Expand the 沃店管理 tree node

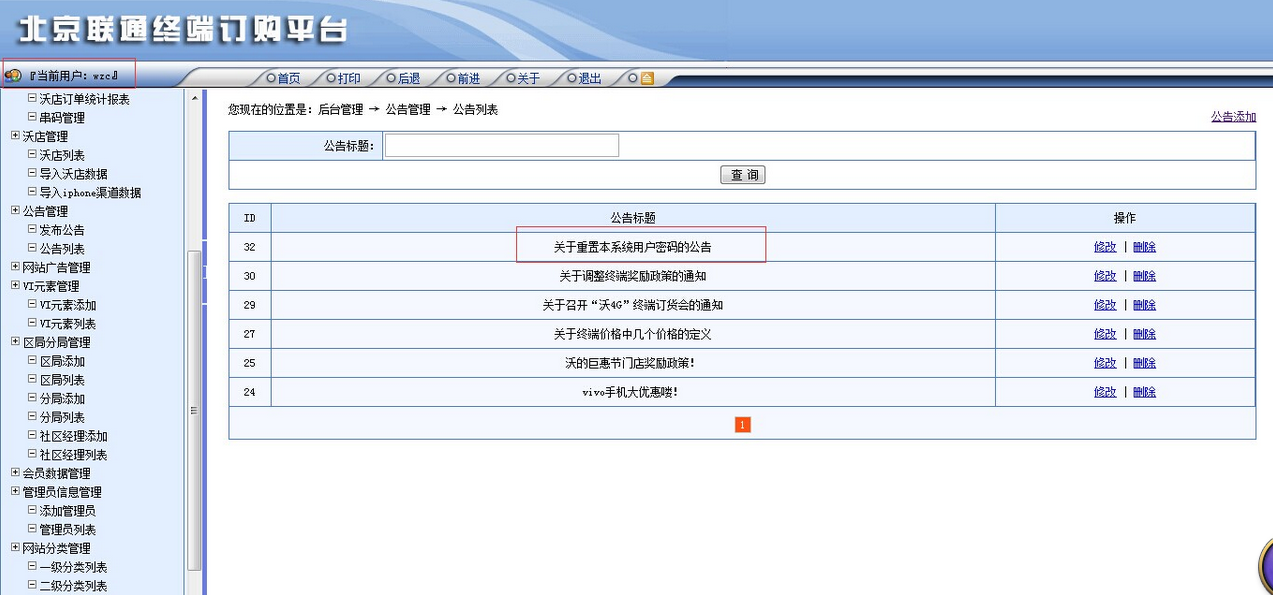pos(15,135)
